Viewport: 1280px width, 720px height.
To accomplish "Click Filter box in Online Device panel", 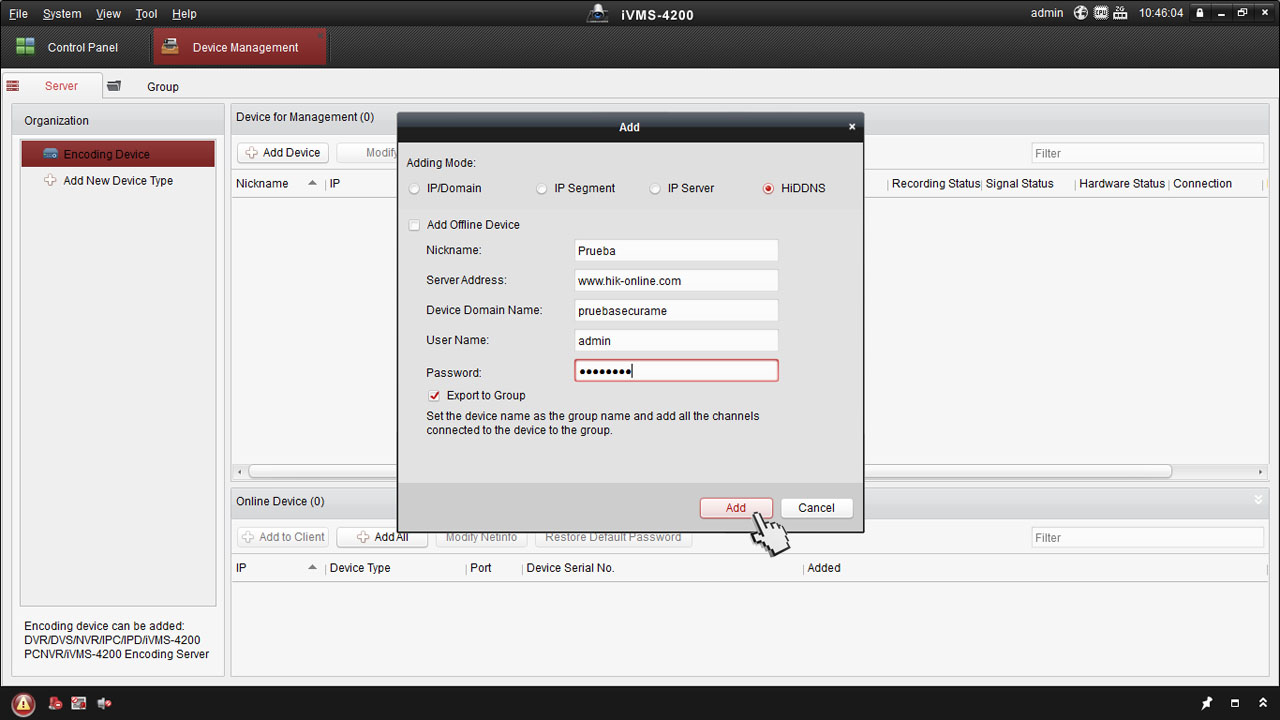I will click(x=1147, y=537).
